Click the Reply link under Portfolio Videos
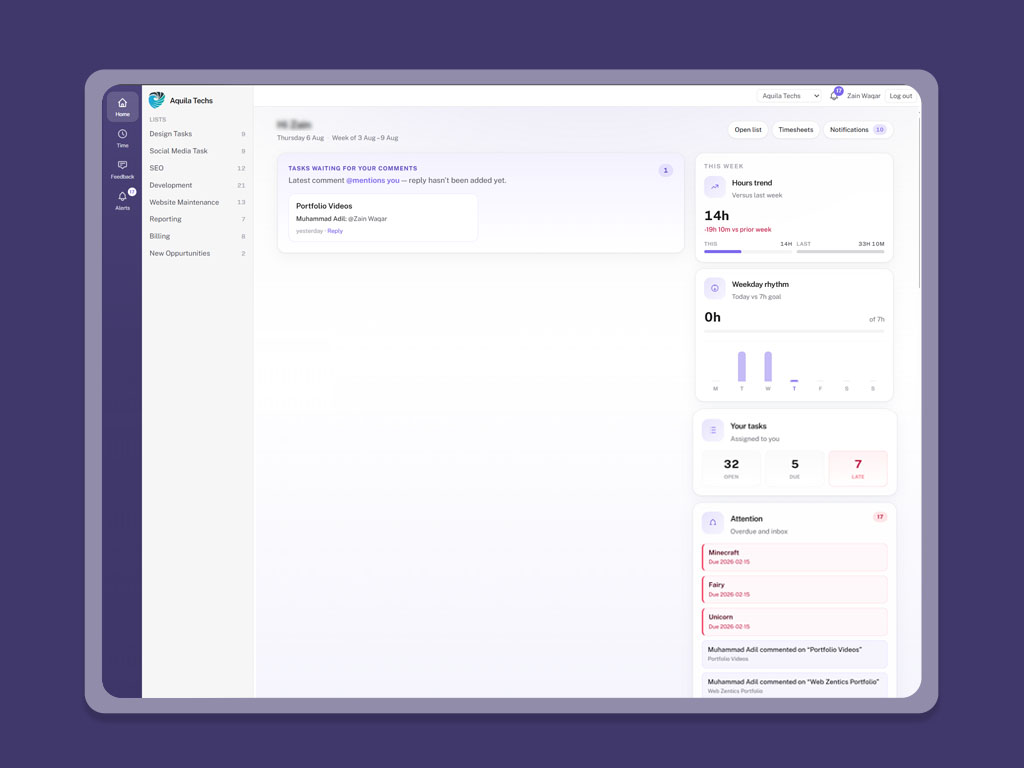 [x=335, y=231]
